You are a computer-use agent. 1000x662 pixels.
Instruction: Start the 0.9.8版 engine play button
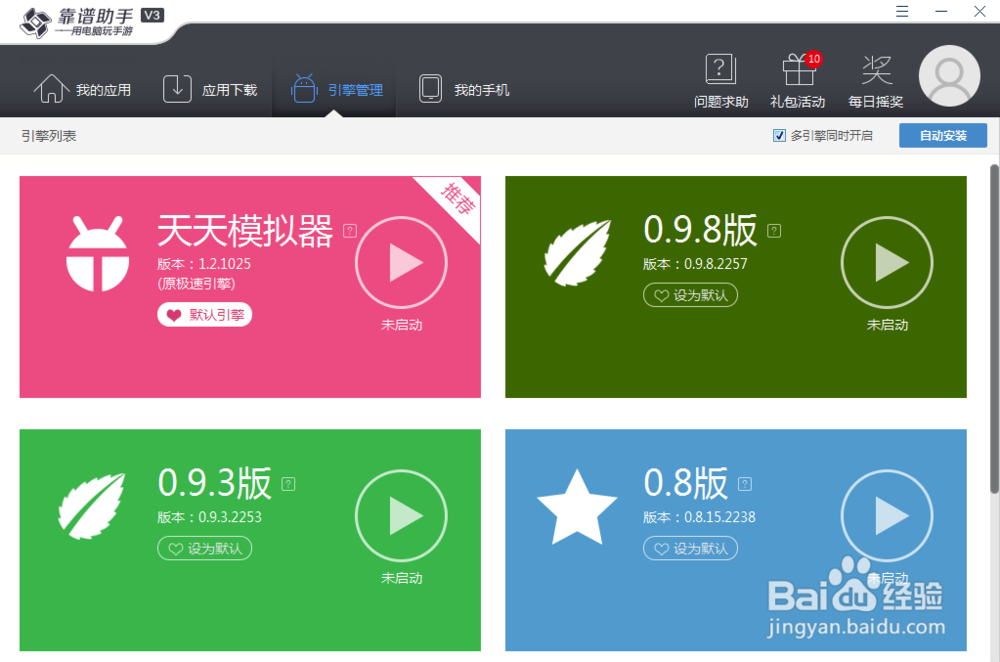click(x=887, y=262)
